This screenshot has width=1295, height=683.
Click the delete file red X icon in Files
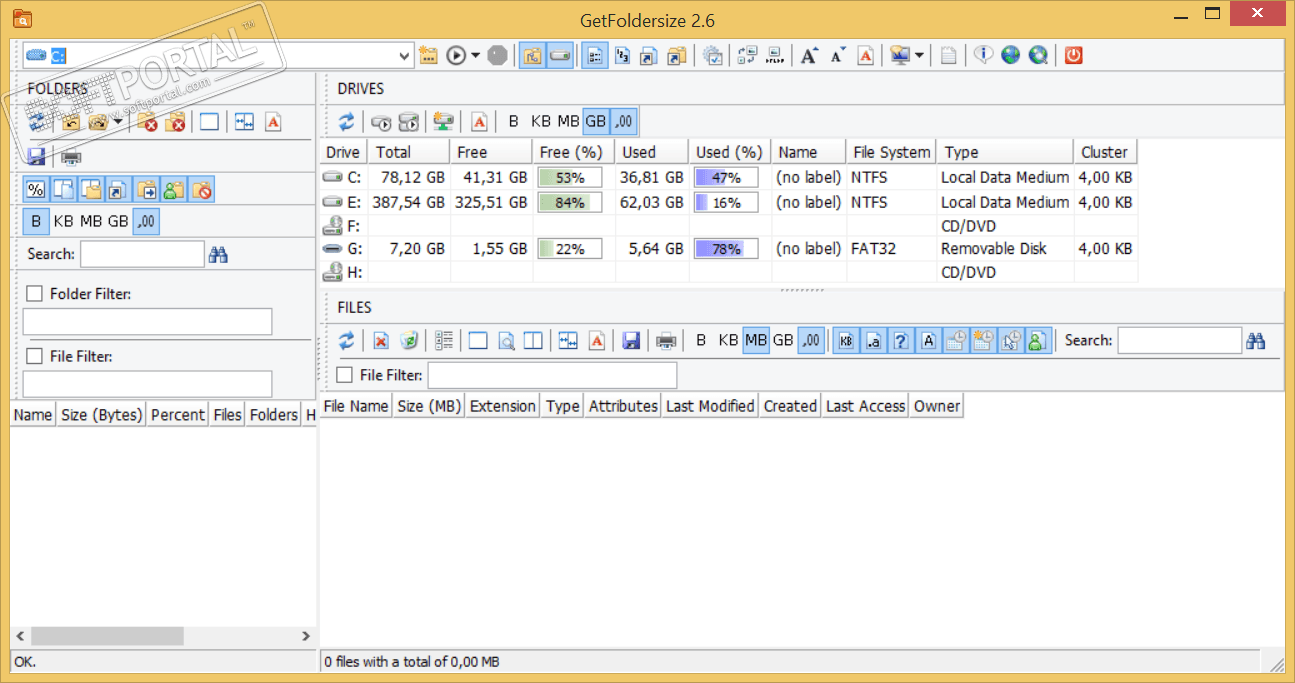click(x=381, y=341)
